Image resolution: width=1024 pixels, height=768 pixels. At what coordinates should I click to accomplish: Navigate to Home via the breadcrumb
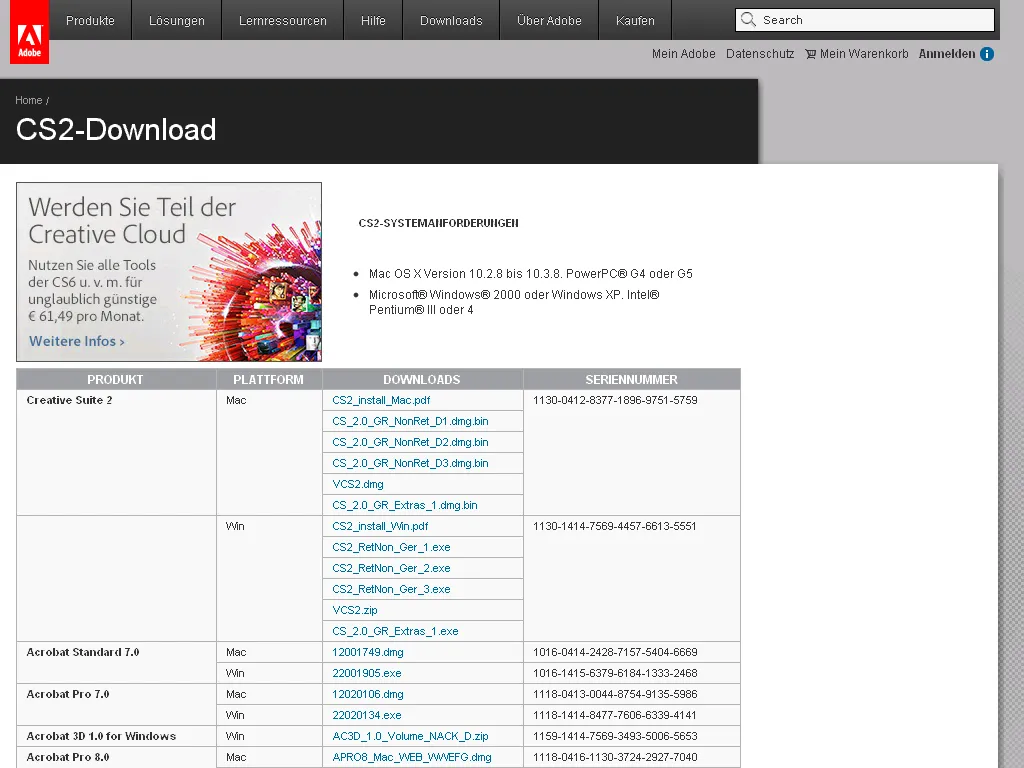[x=26, y=100]
